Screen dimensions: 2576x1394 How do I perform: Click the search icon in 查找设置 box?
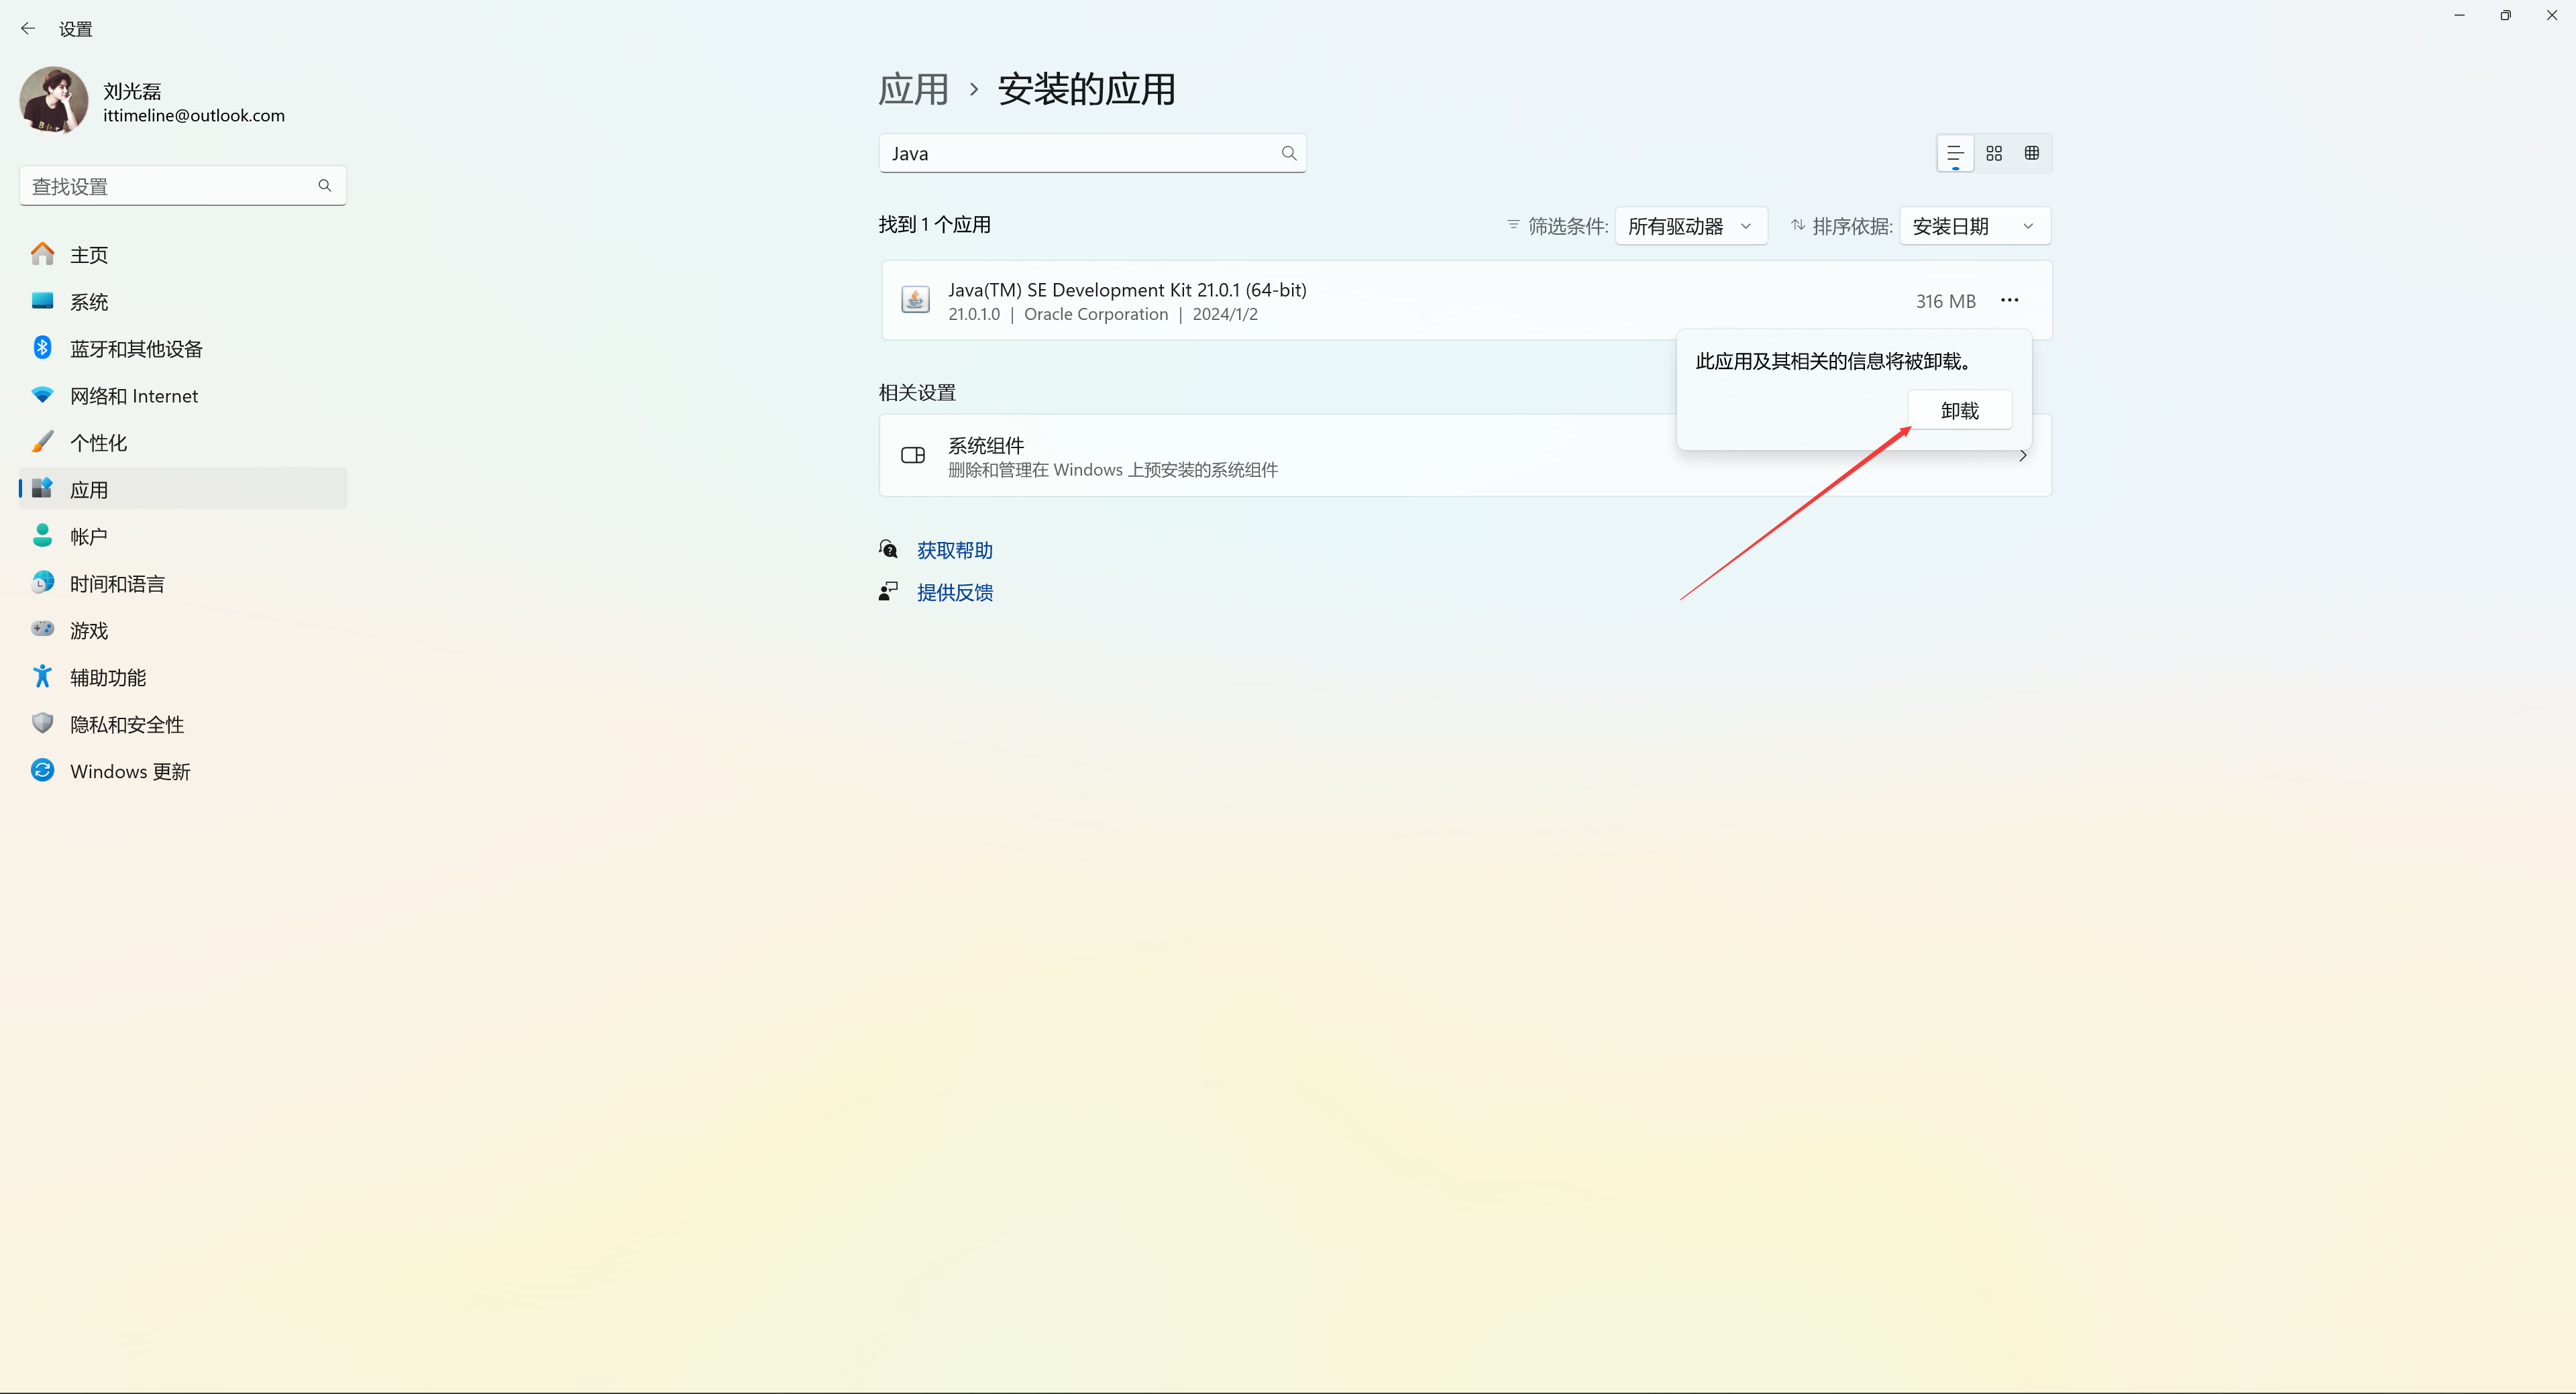coord(325,186)
